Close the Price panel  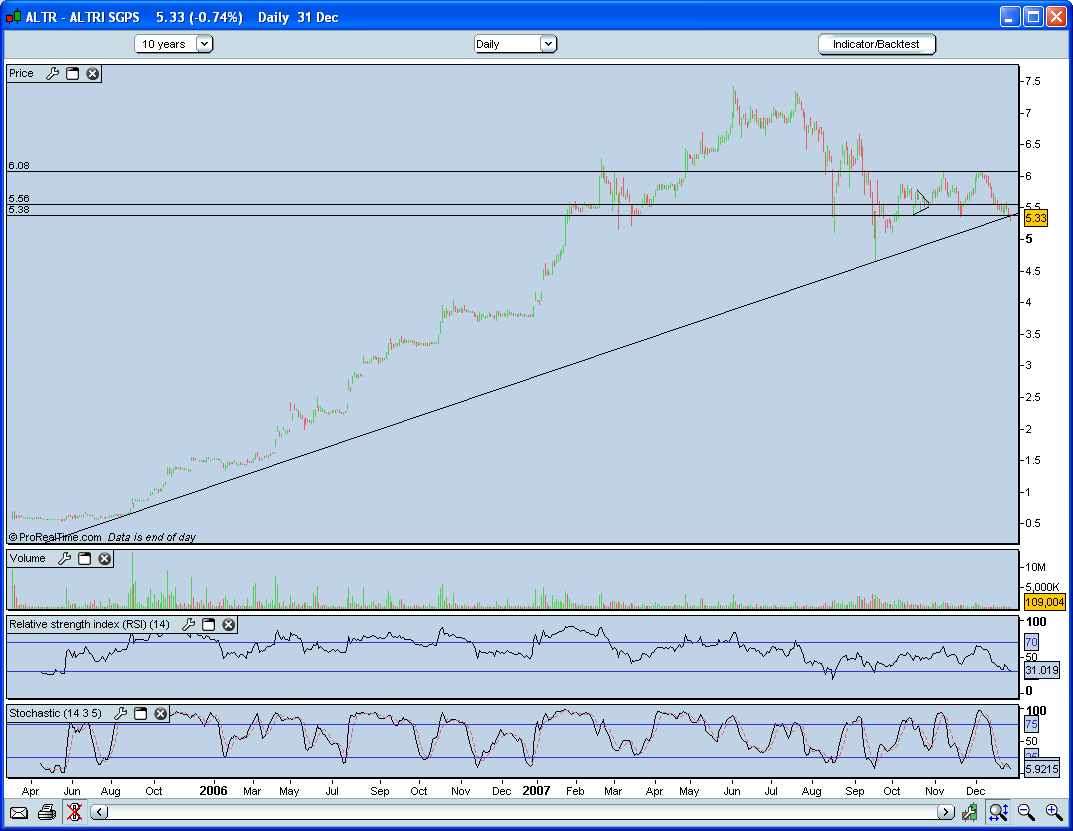(x=92, y=73)
